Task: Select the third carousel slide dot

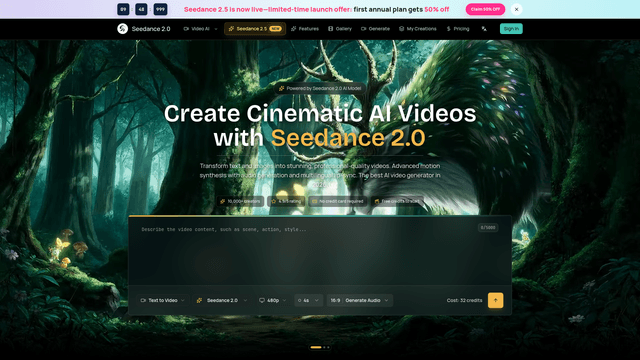Action: [329, 347]
